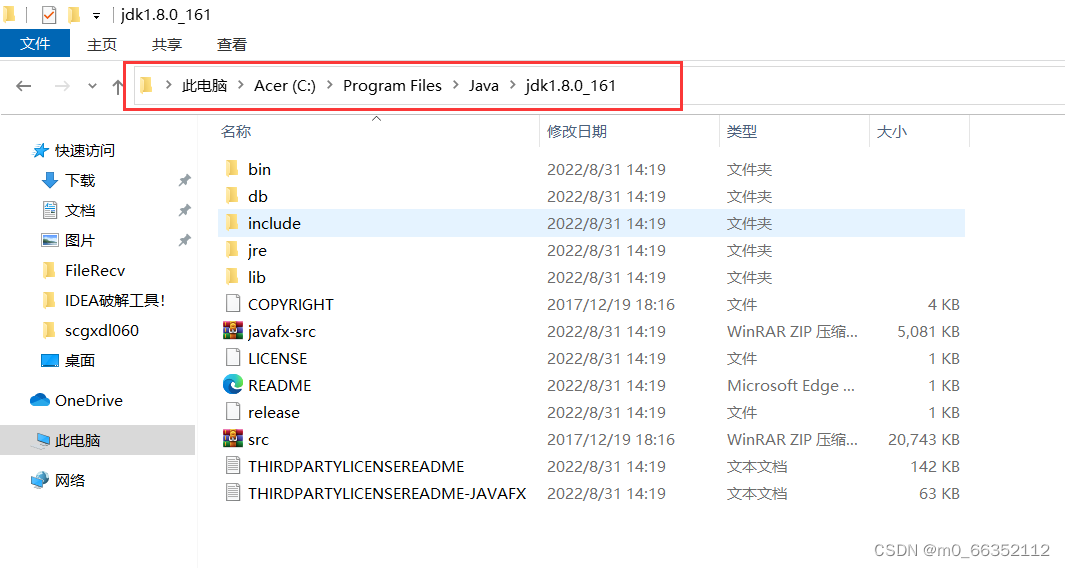Expand chevron before 此电脑 in address bar

click(168, 85)
